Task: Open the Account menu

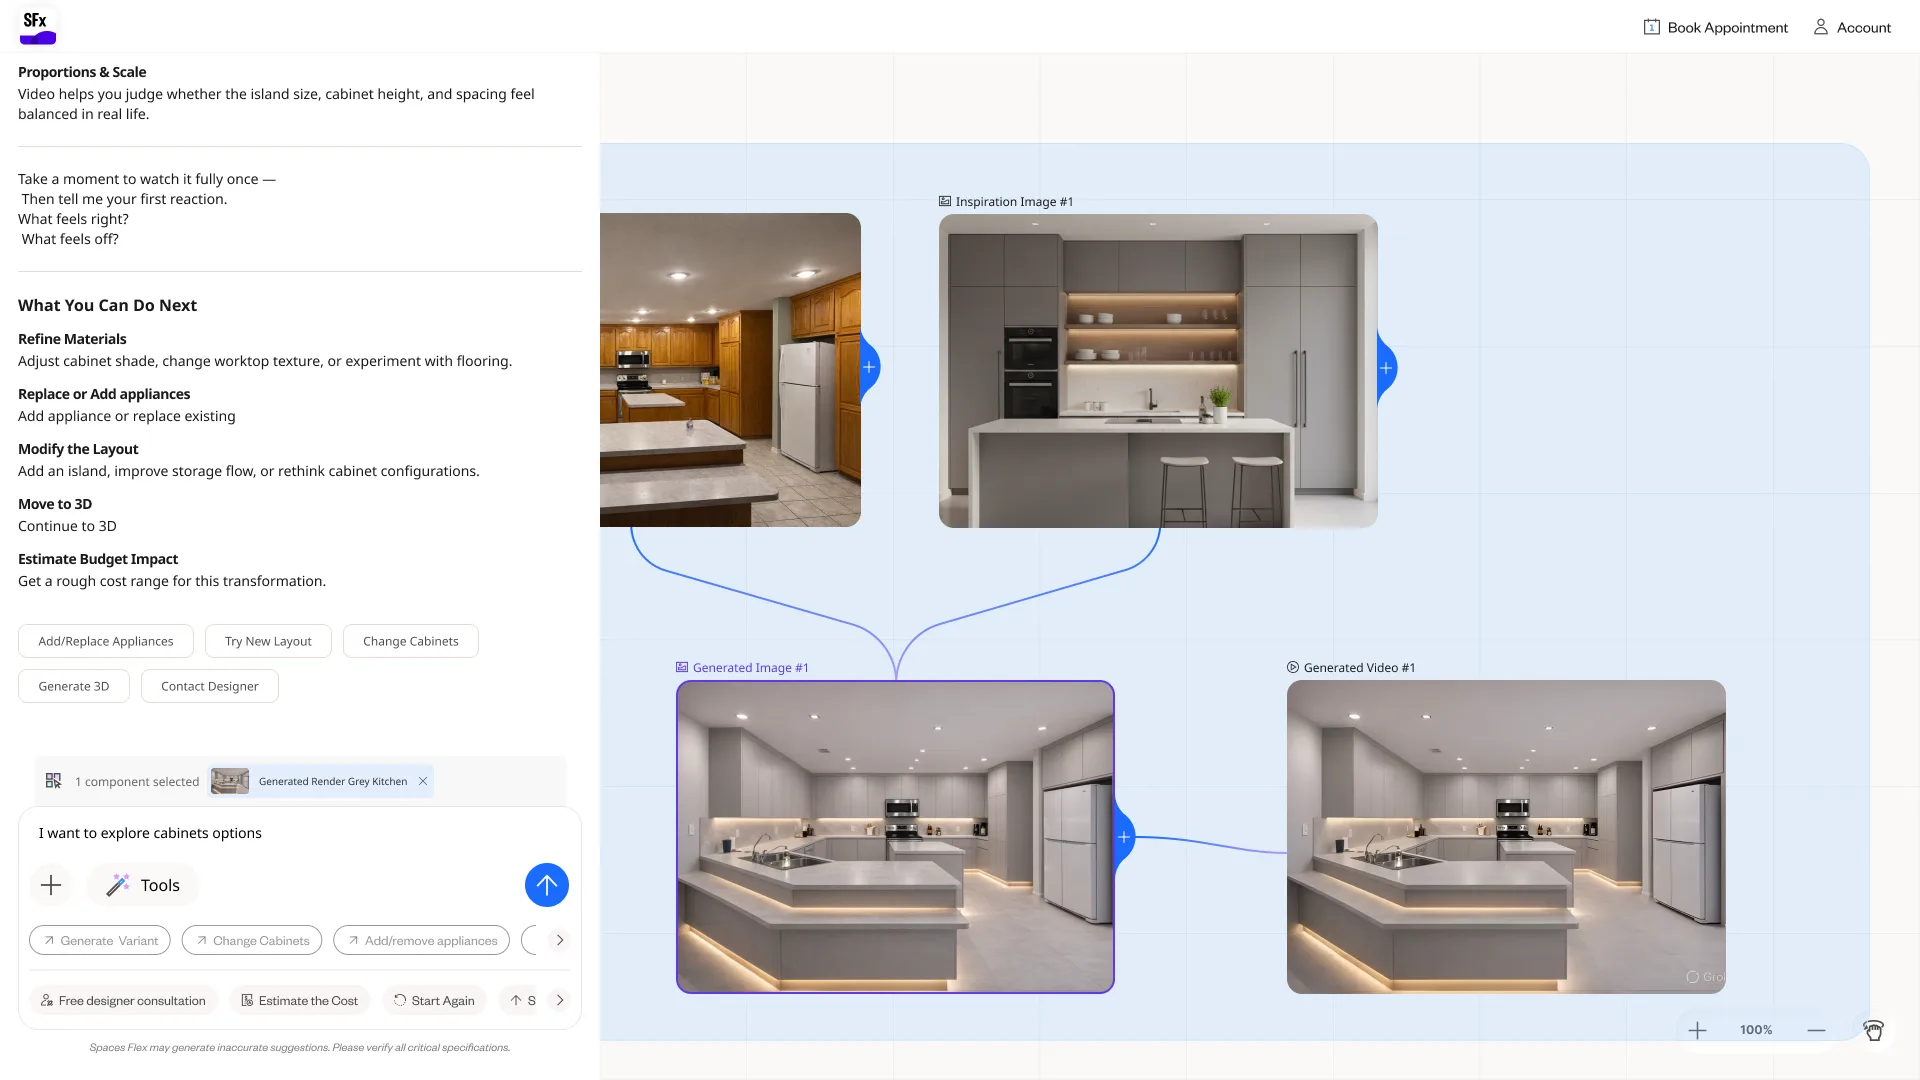Action: 1852,28
